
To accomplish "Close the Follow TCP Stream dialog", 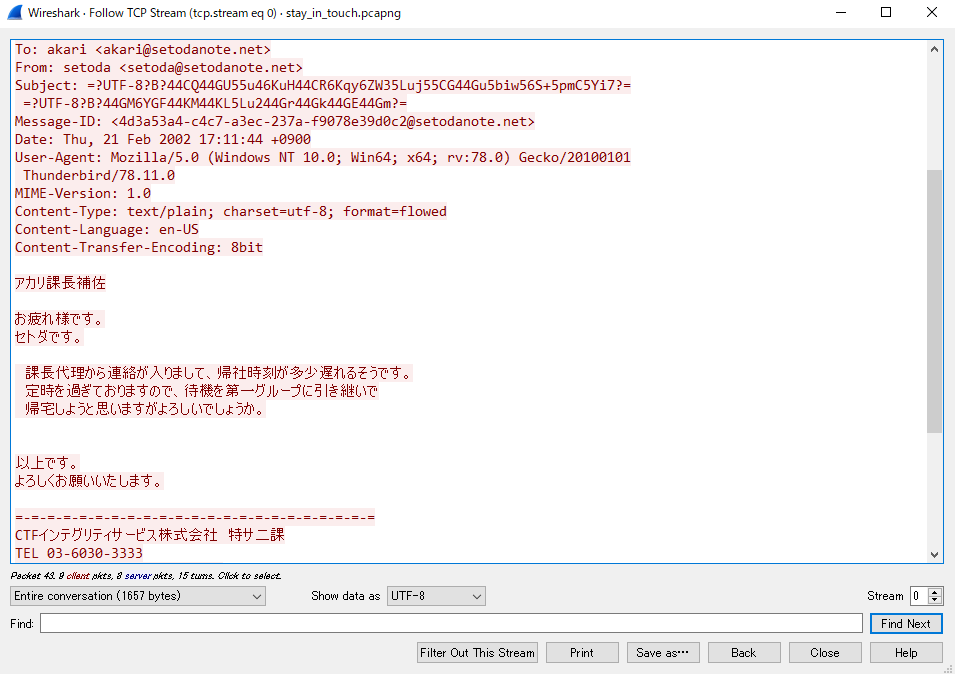I will click(825, 652).
